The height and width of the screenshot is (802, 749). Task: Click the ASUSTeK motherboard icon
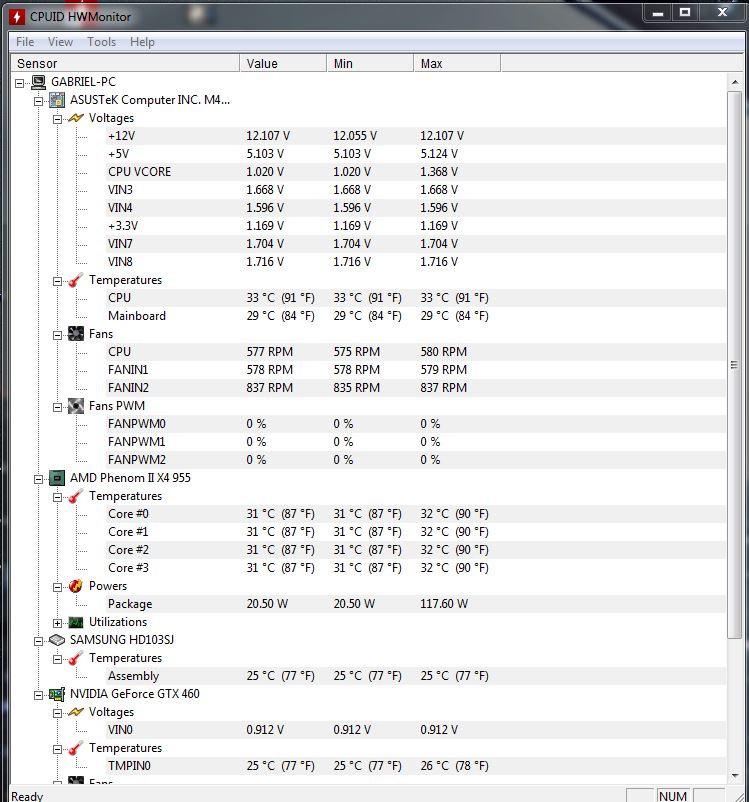[57, 100]
